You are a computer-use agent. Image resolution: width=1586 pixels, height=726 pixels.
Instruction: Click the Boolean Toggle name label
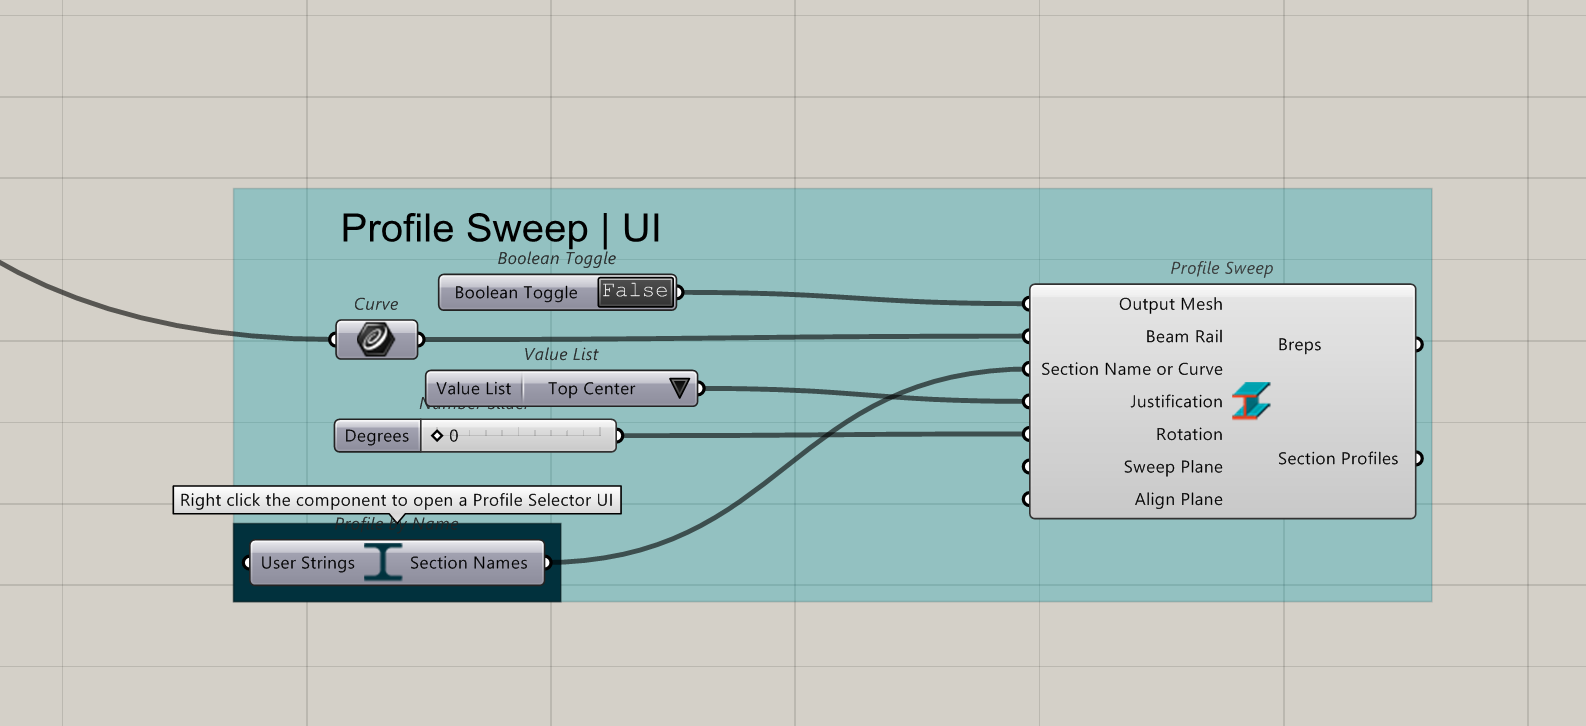tap(516, 293)
